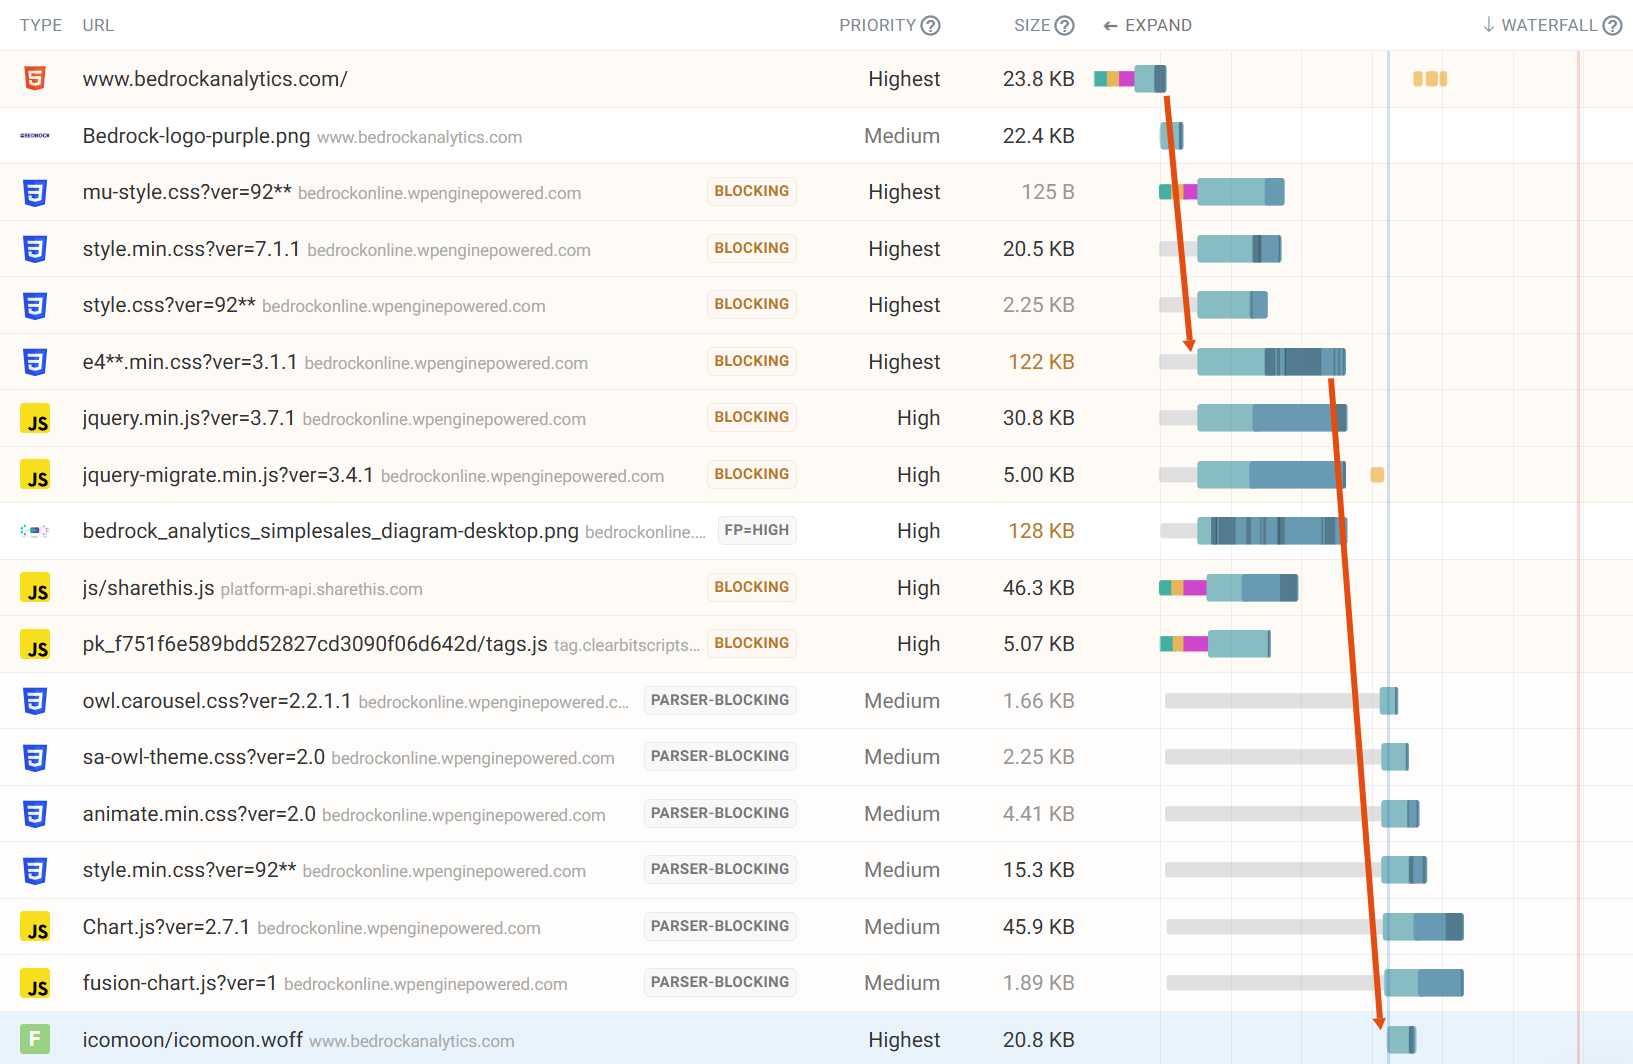This screenshot has height=1064, width=1633.
Task: Click the 125 B size value
Action: pyautogui.click(x=1048, y=192)
